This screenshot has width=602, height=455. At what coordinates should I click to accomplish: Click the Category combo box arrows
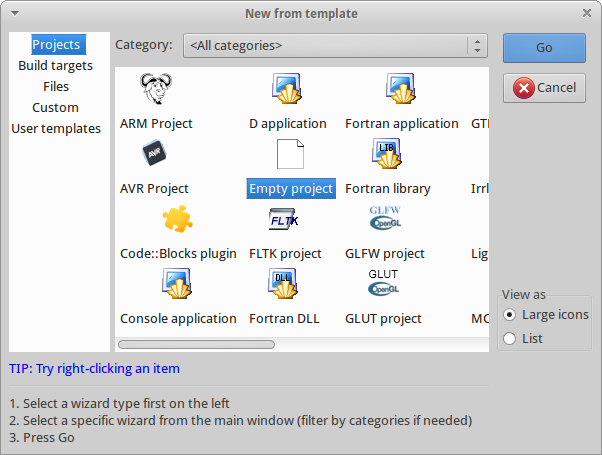pyautogui.click(x=477, y=46)
